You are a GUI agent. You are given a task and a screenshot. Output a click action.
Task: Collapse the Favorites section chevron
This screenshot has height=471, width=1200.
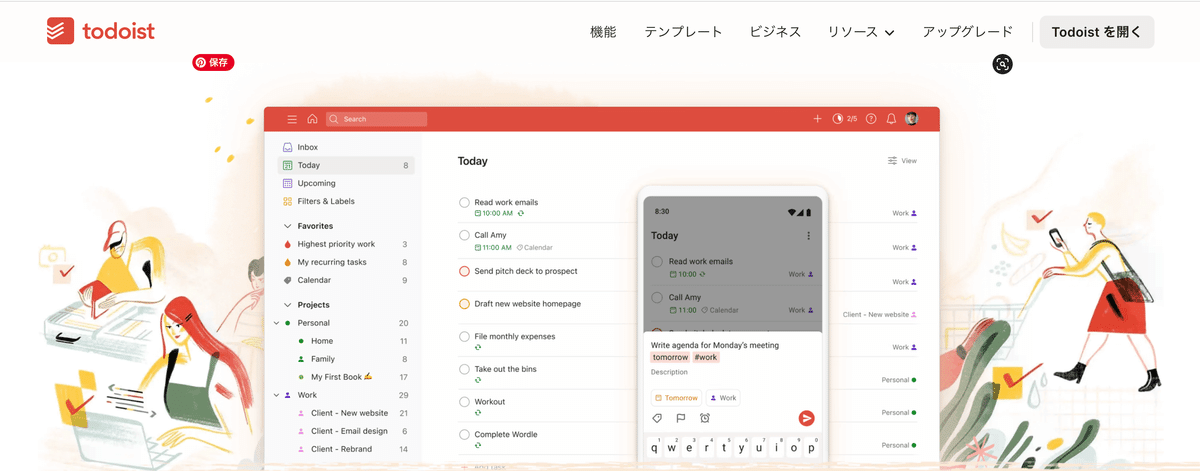point(288,226)
